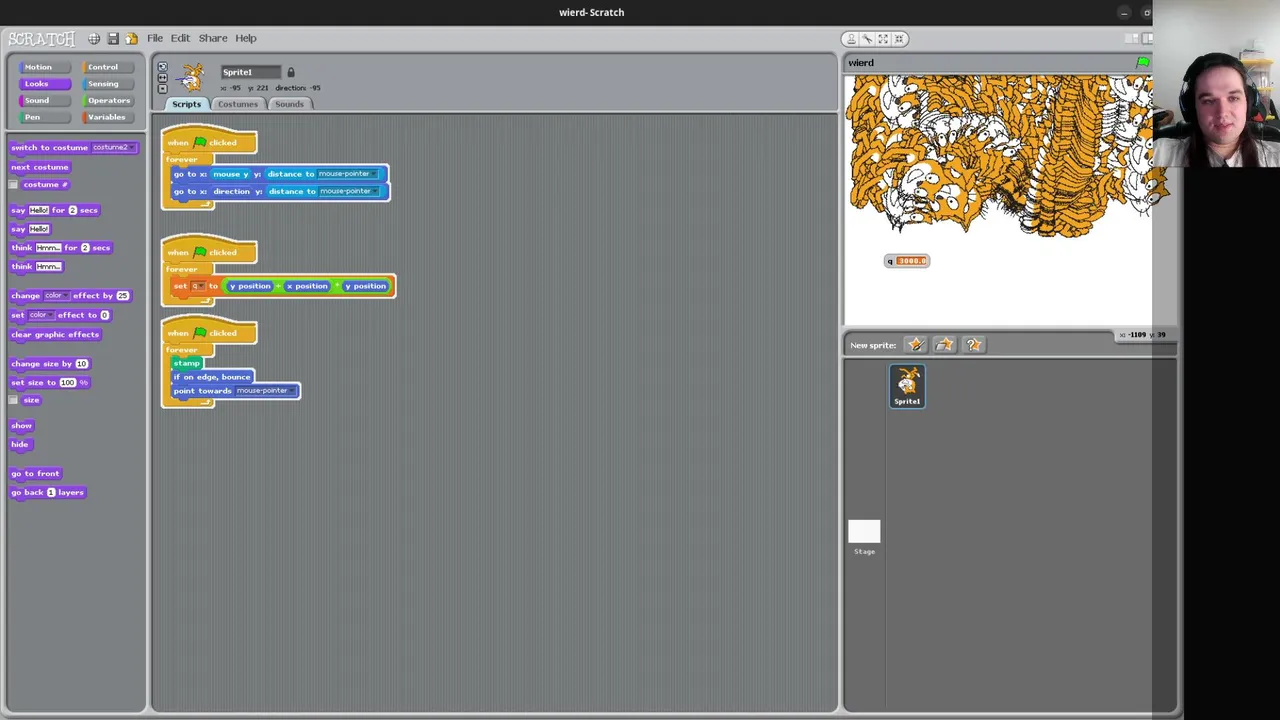Open color dropdown in change effect block
The image size is (1280, 720).
pos(56,296)
